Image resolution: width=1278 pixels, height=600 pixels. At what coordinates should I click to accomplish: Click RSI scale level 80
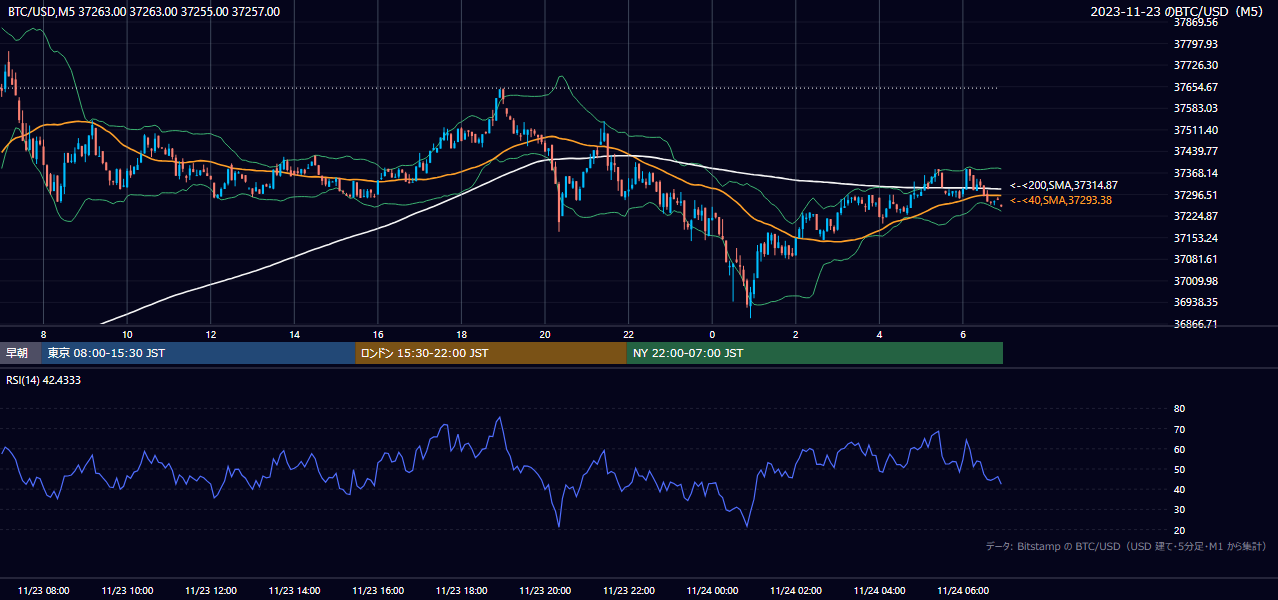[x=1179, y=409]
